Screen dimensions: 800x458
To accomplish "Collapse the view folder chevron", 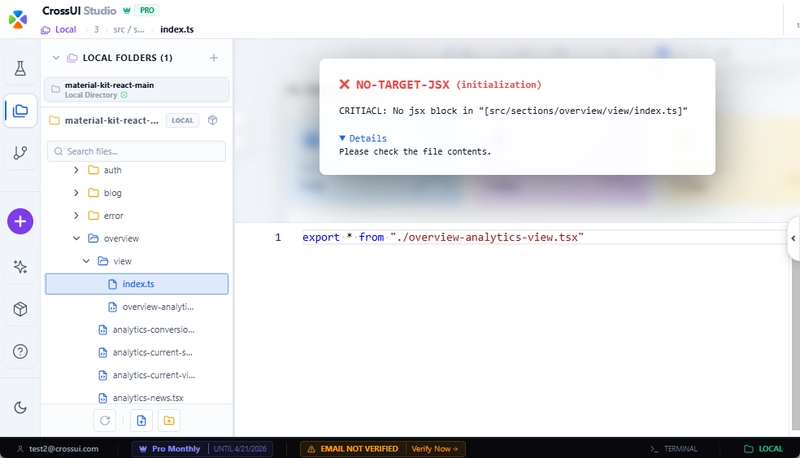I will point(86,261).
